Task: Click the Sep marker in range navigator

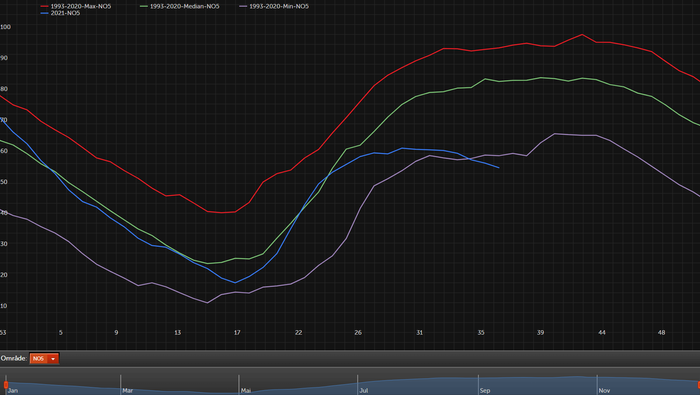Action: (485, 391)
